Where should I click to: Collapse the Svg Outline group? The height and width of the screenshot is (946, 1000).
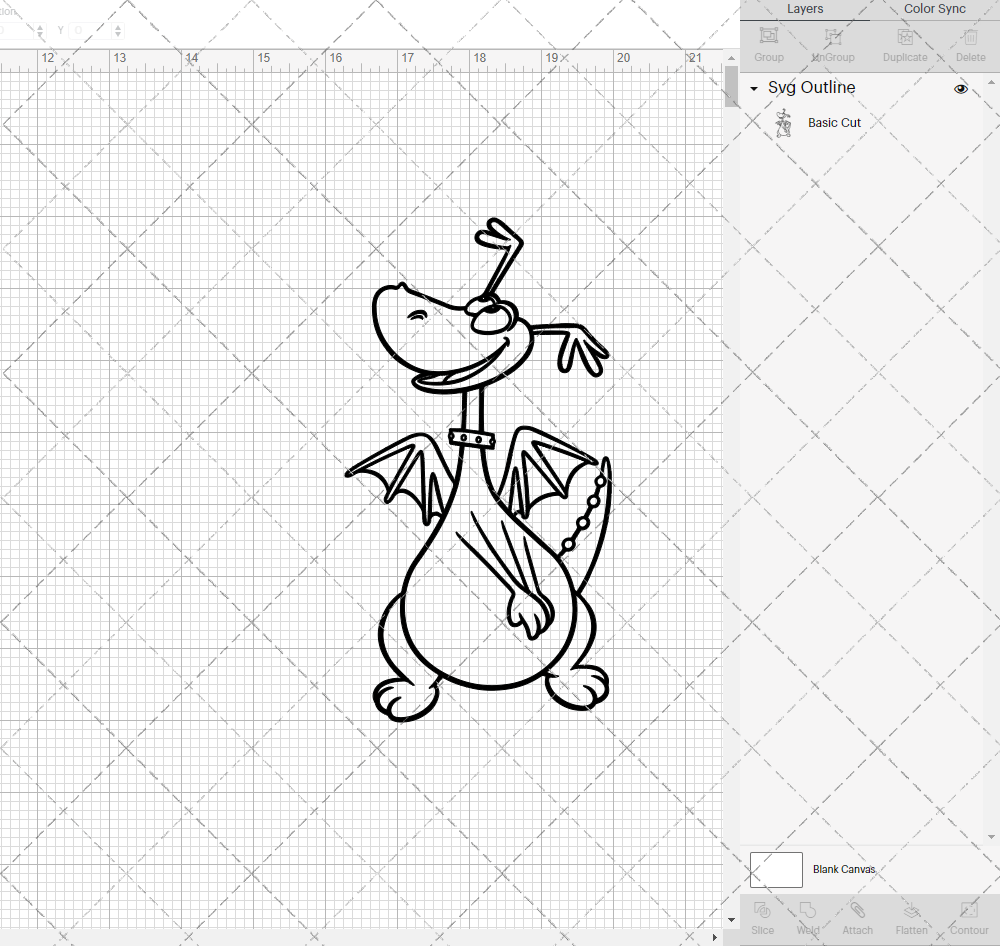point(754,89)
